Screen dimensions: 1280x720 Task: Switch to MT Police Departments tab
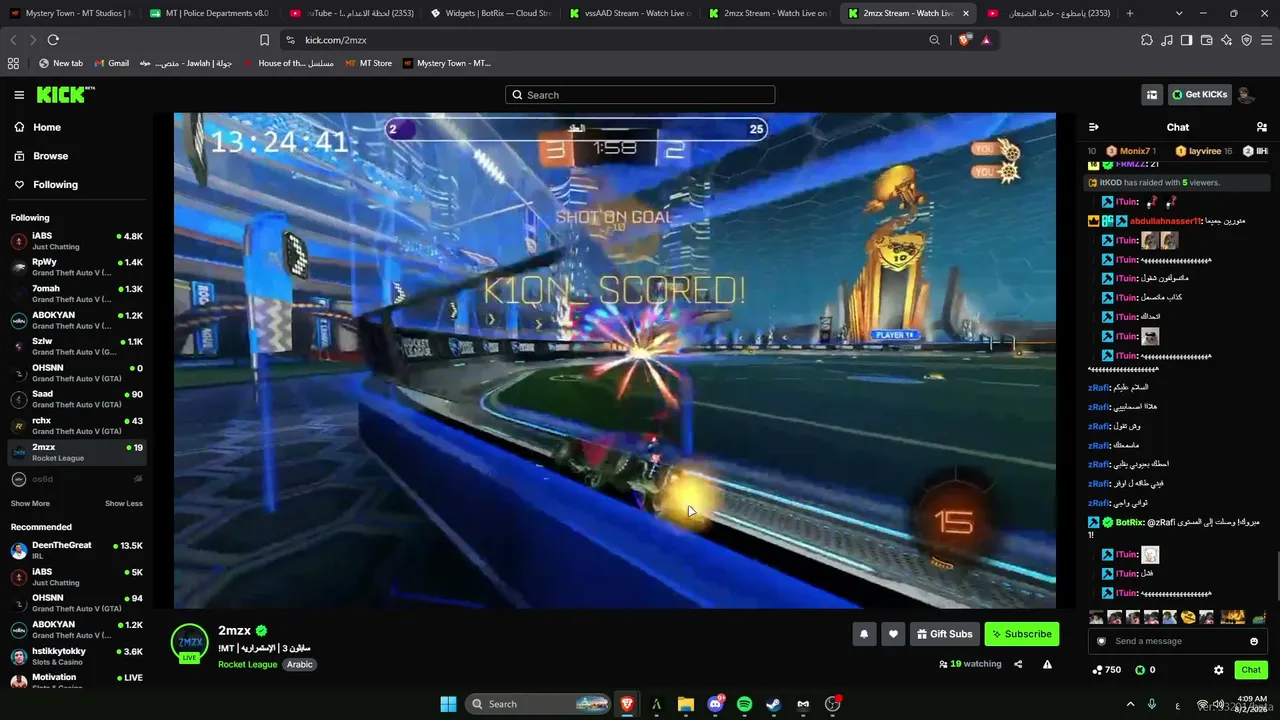pyautogui.click(x=208, y=13)
